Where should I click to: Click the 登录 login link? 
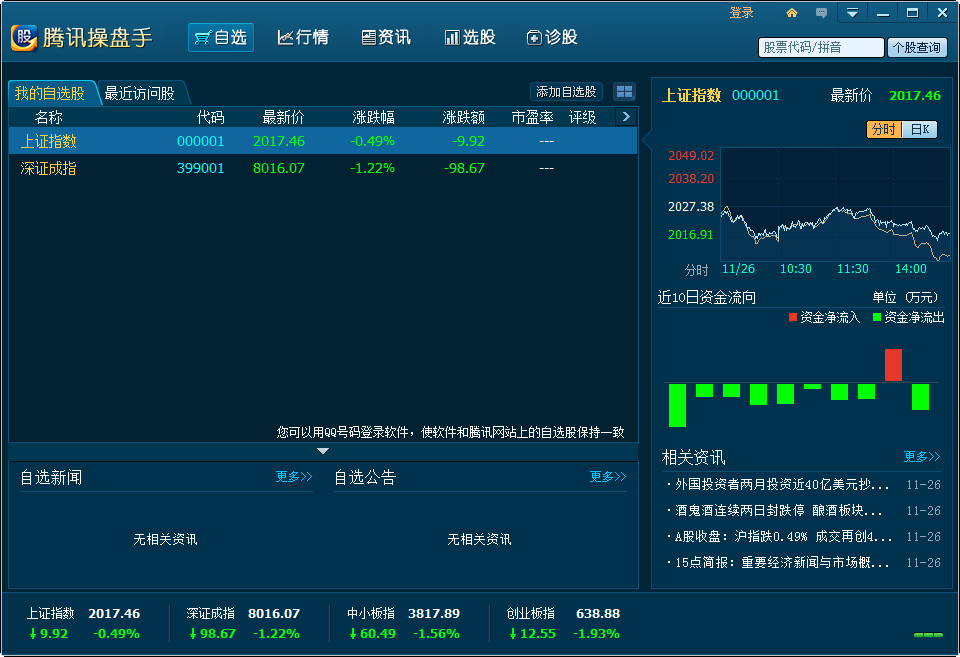[741, 13]
